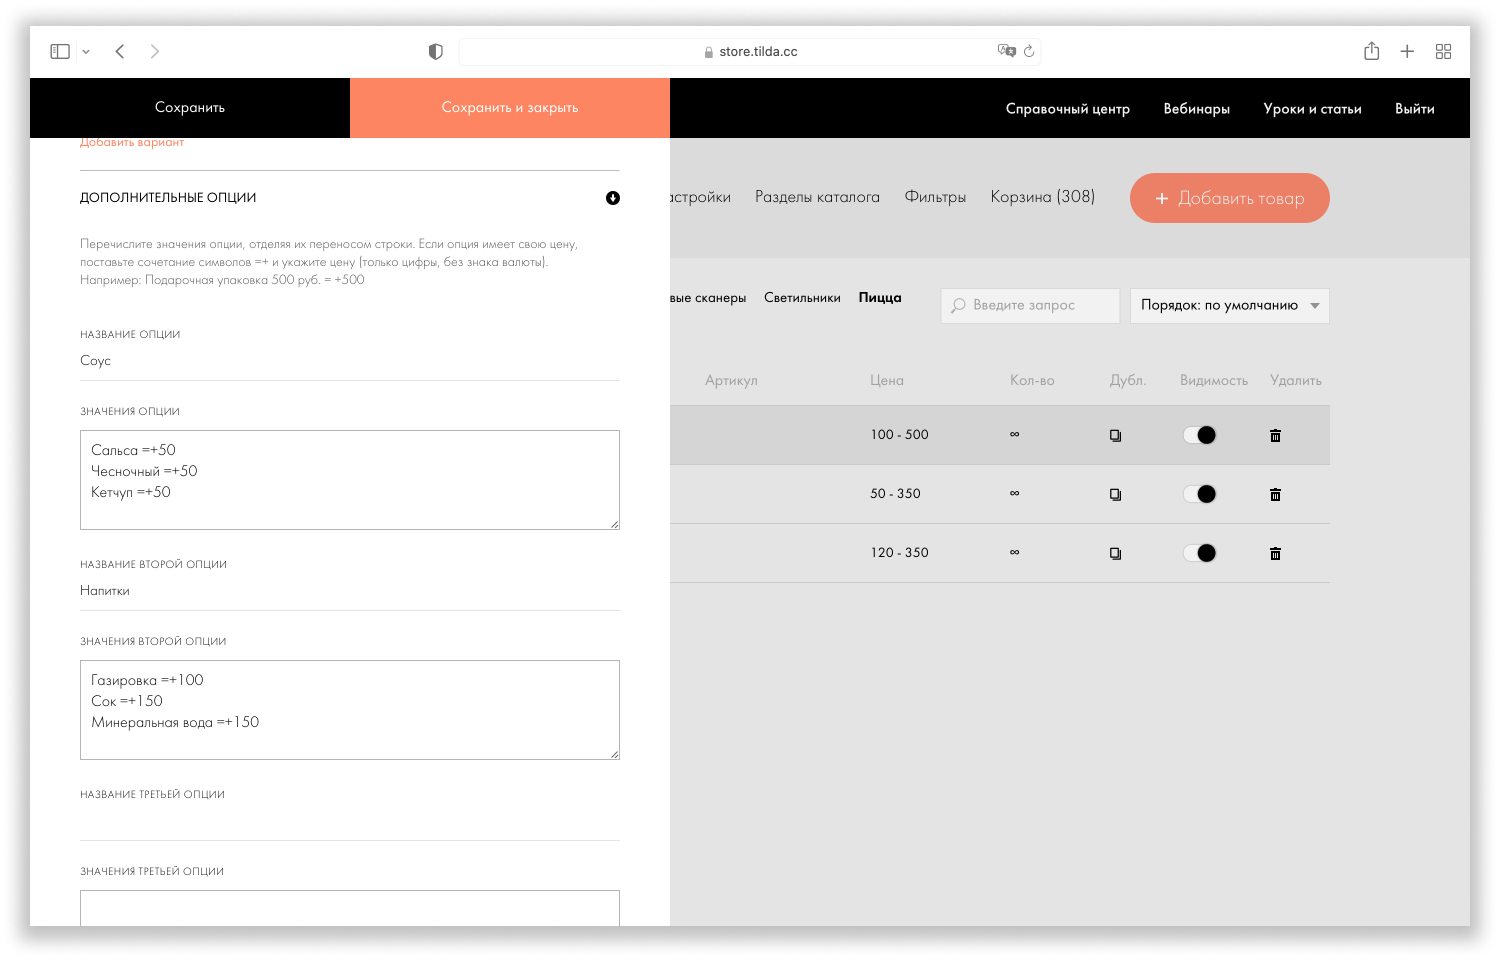This screenshot has width=1500, height=960.
Task: Show the tab overview grid icon
Action: coord(1443,51)
